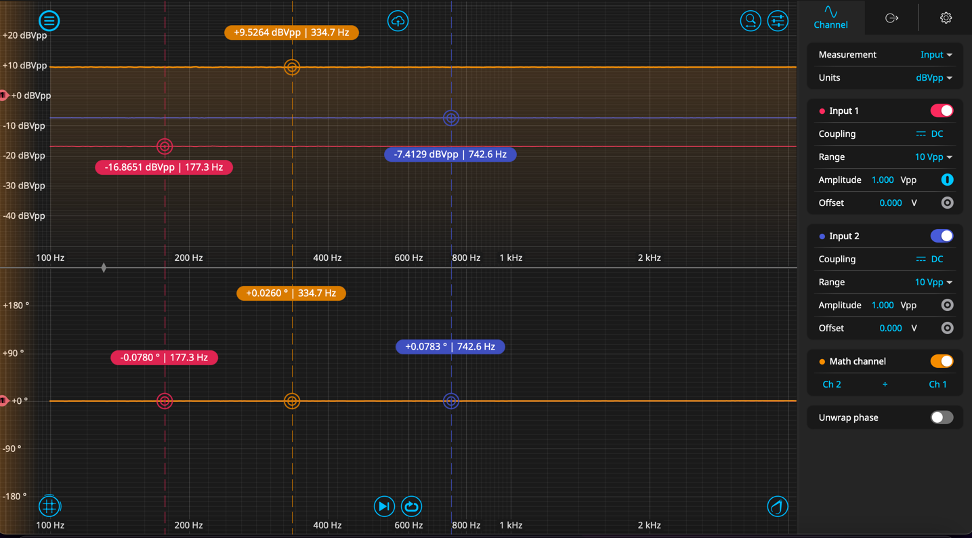Click the -16.8651 dBVpp cursor label
The width and height of the screenshot is (972, 538).
pos(164,167)
